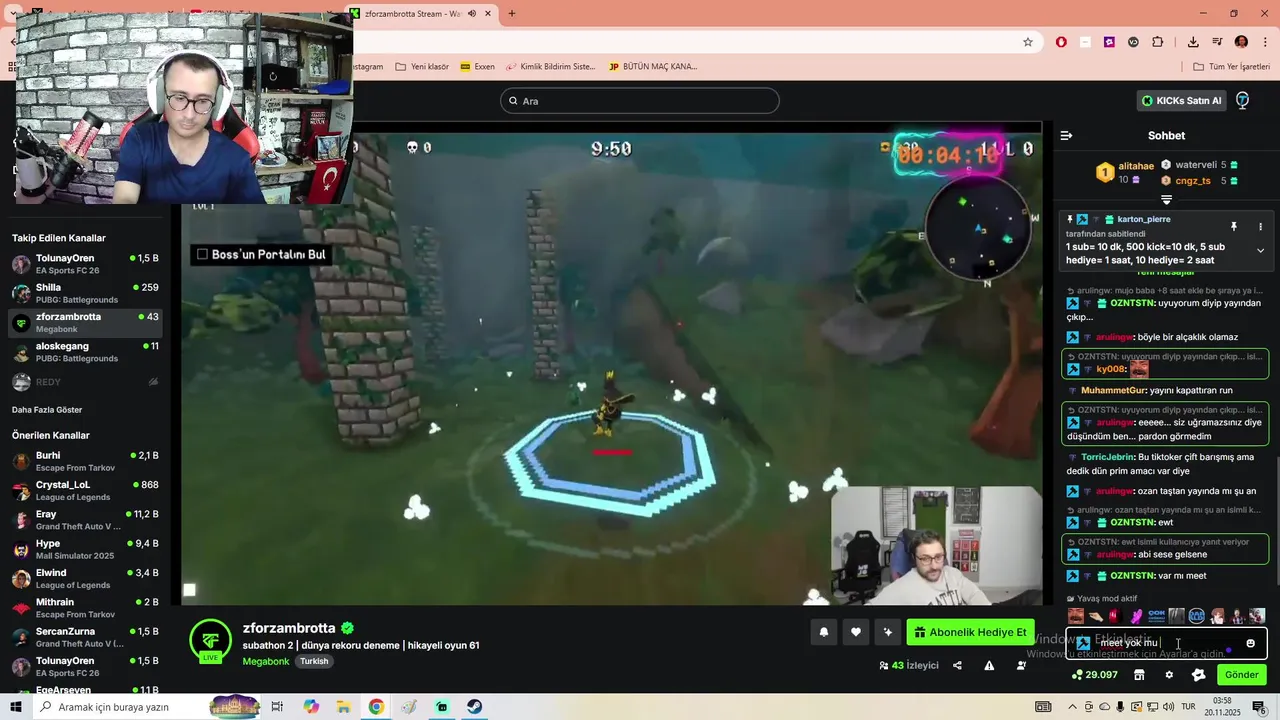Click the pin icon on the pinned message

click(x=1233, y=227)
